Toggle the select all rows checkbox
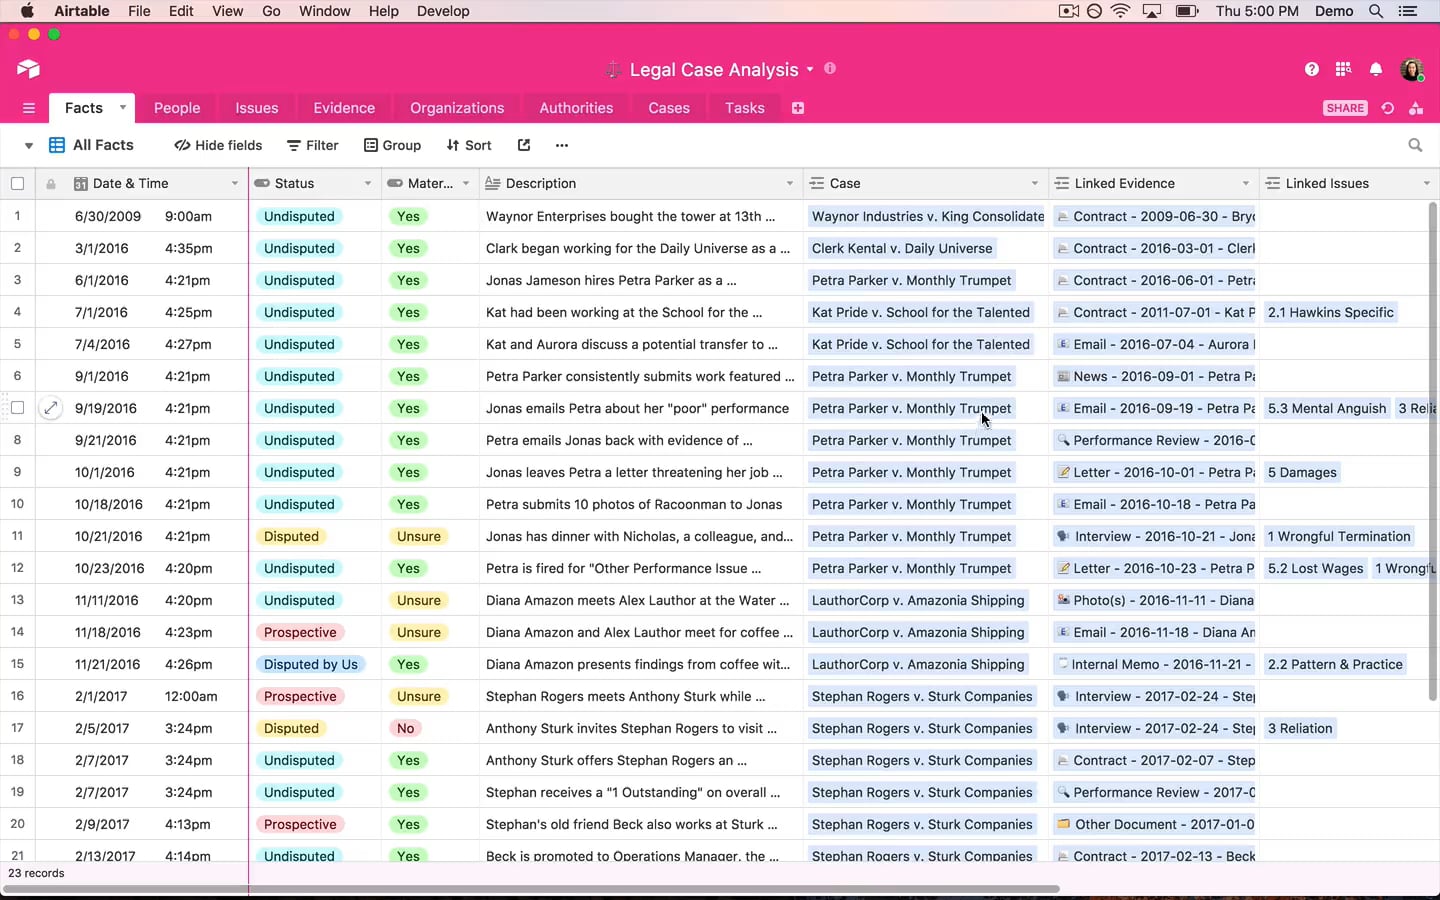Viewport: 1440px width, 900px height. [17, 184]
